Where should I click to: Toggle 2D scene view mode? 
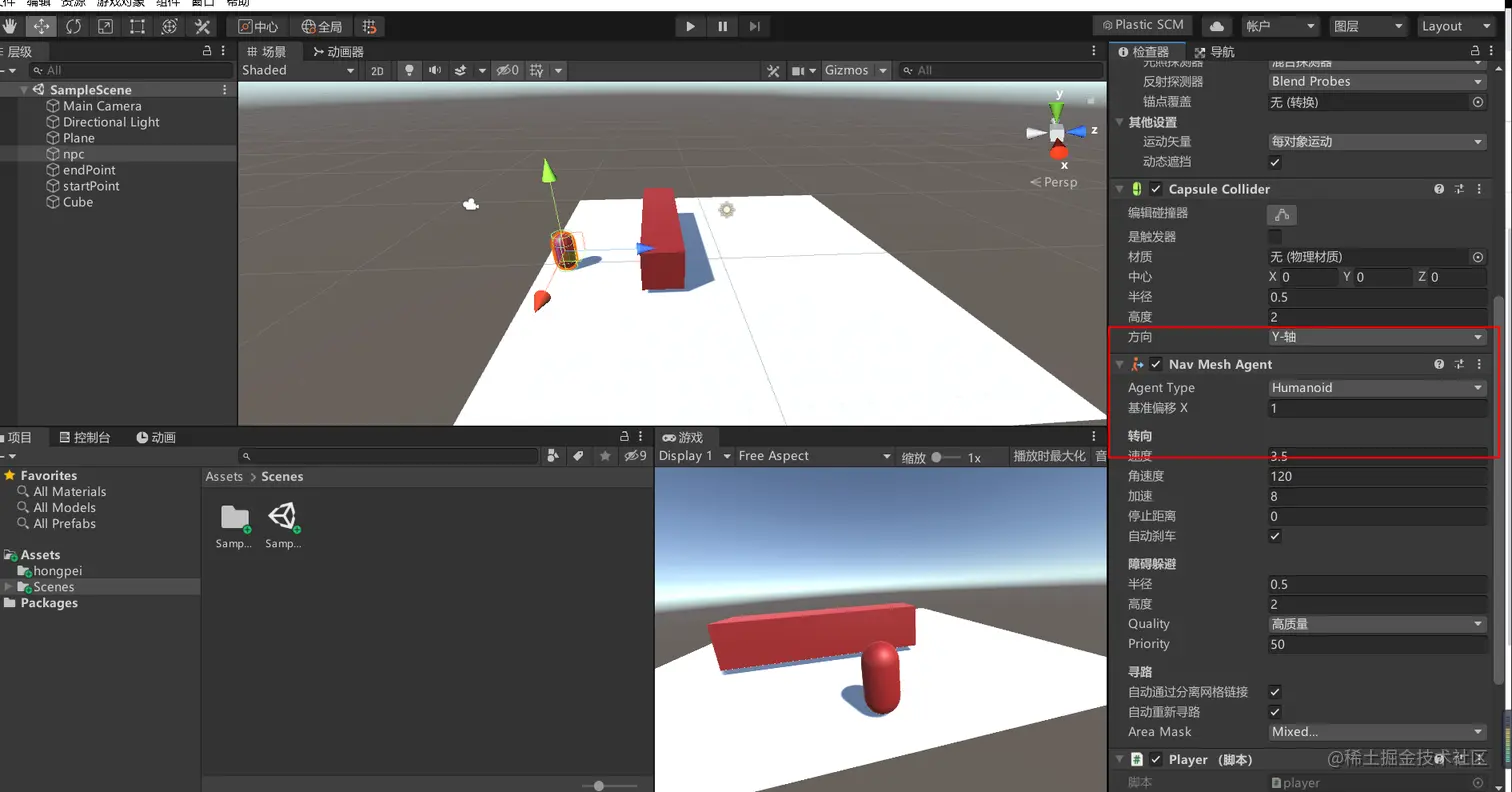pos(377,70)
